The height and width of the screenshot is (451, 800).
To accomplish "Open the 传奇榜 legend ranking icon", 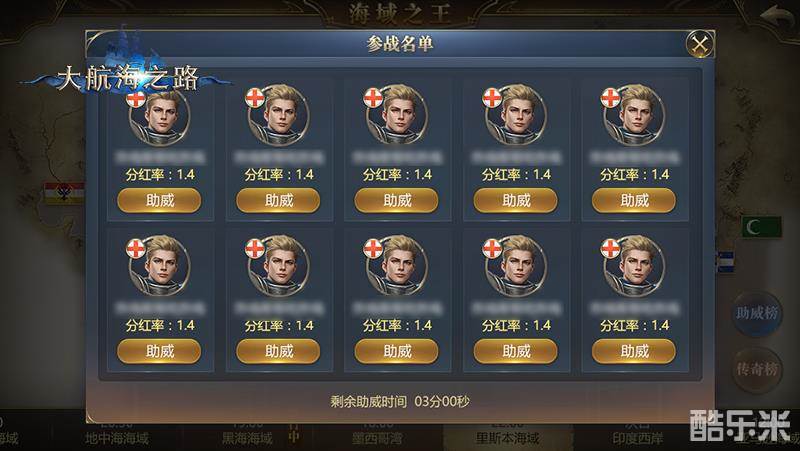I will click(x=757, y=369).
